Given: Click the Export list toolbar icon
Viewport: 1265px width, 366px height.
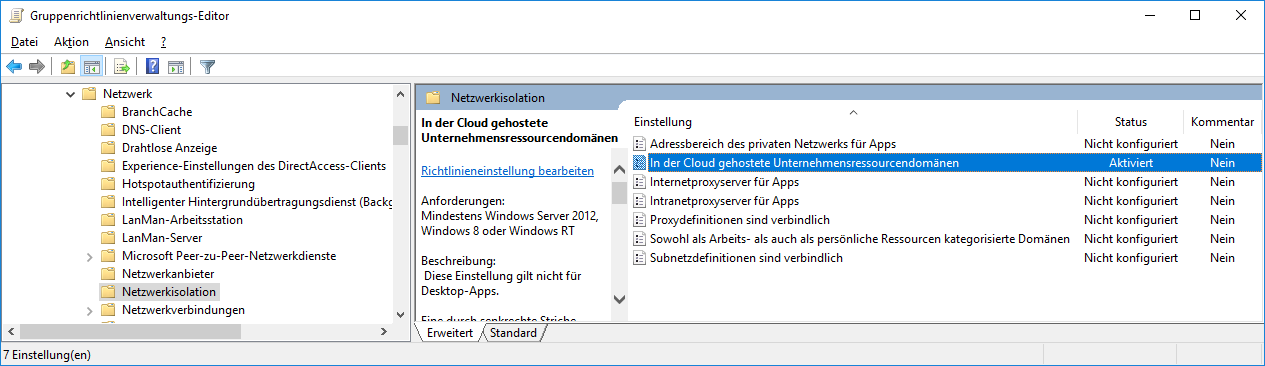Looking at the screenshot, I should [x=121, y=67].
